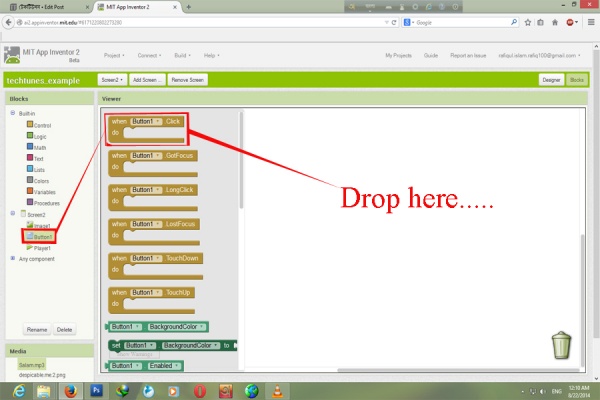Click the browser back button
The image size is (600, 400).
pos(8,23)
